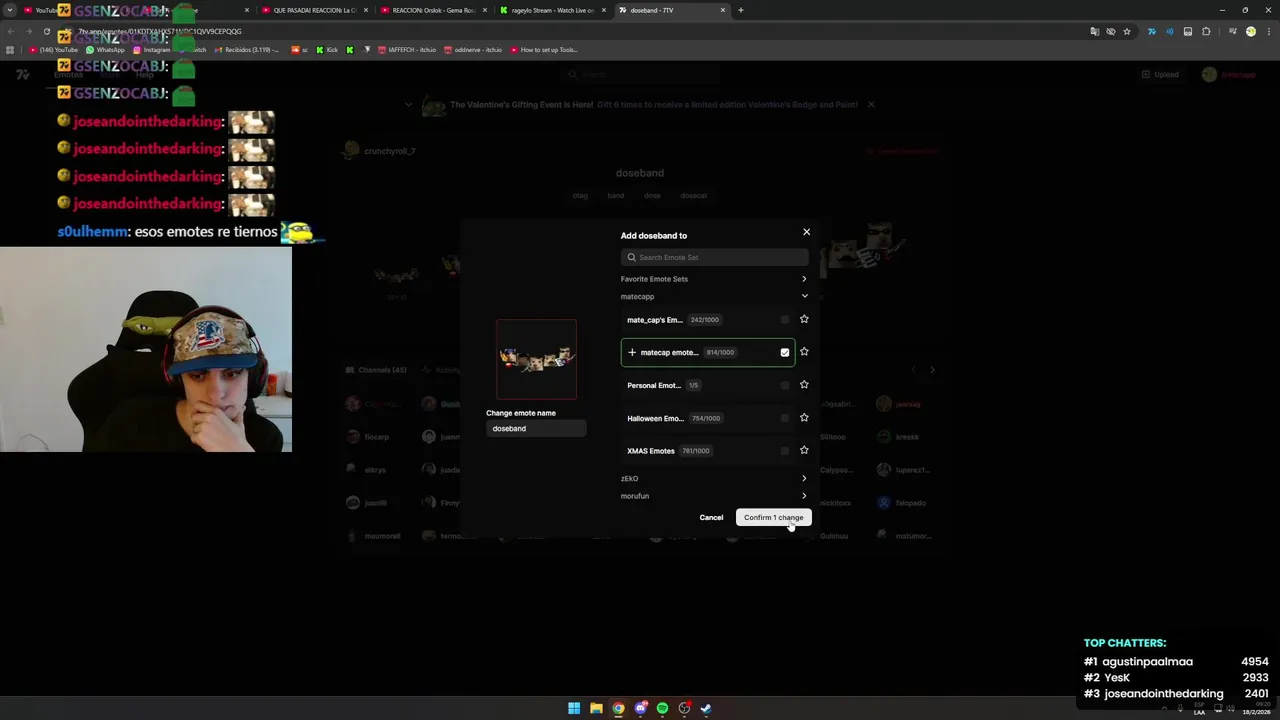
Task: Click the Confirm 1 change button
Action: (x=773, y=517)
